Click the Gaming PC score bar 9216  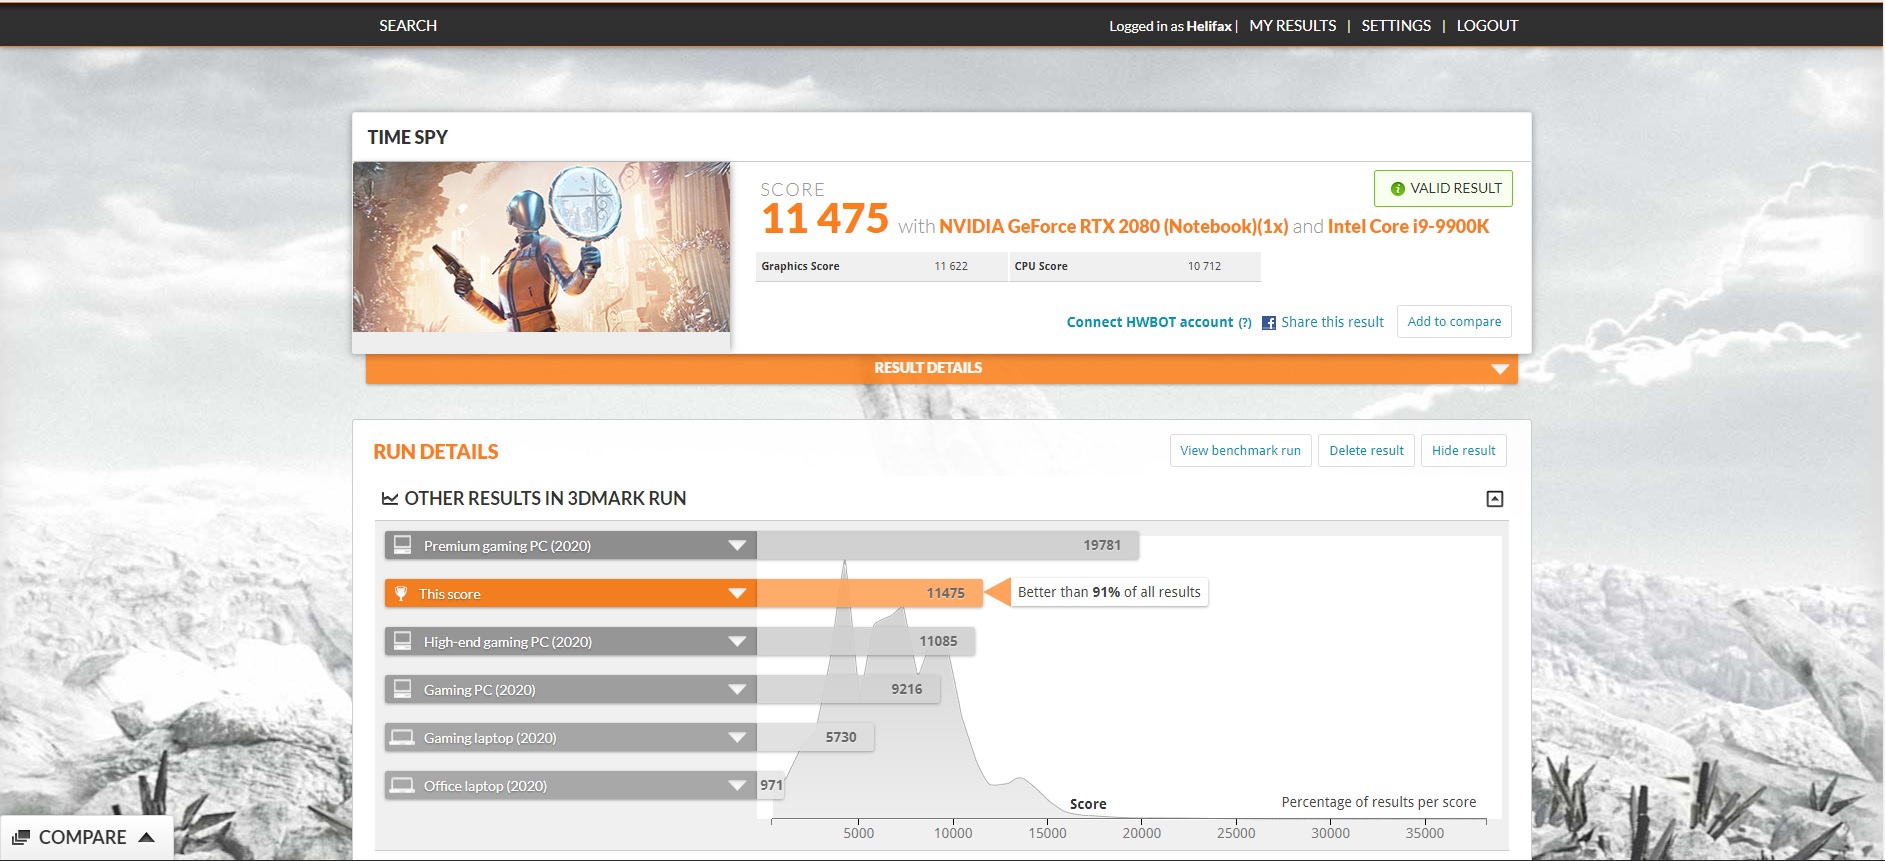coord(848,689)
